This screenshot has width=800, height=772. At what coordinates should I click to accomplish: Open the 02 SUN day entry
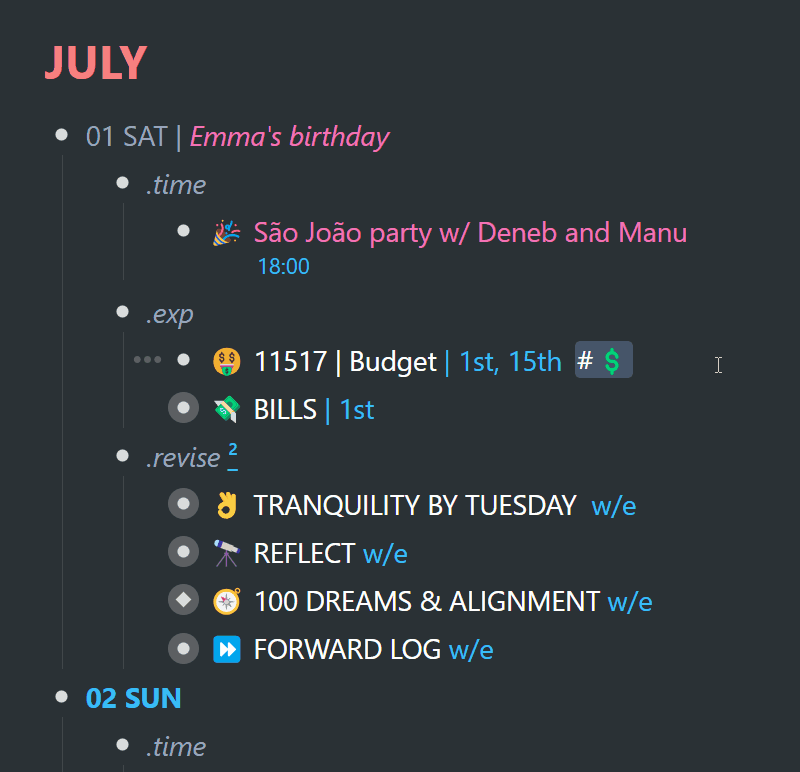(x=133, y=698)
